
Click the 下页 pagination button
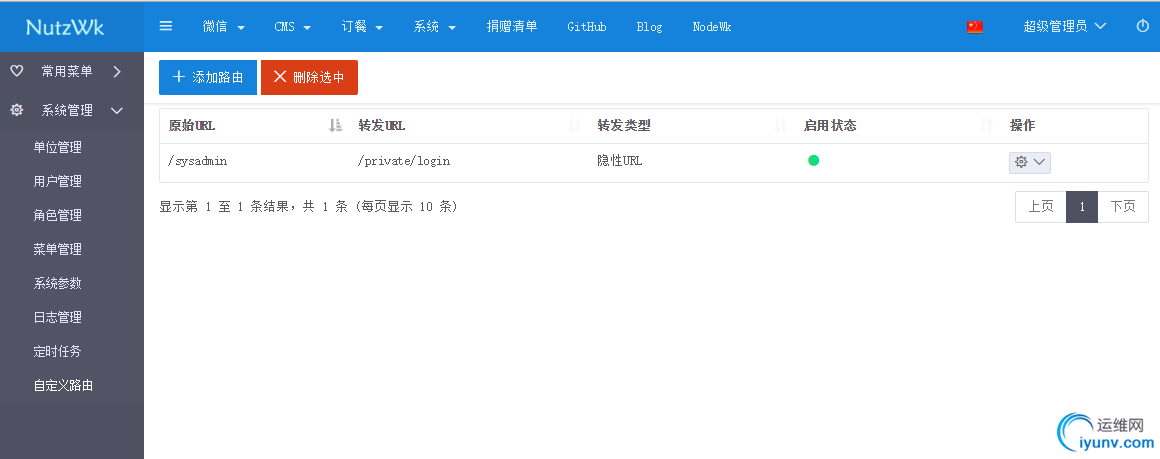pyautogui.click(x=1123, y=207)
